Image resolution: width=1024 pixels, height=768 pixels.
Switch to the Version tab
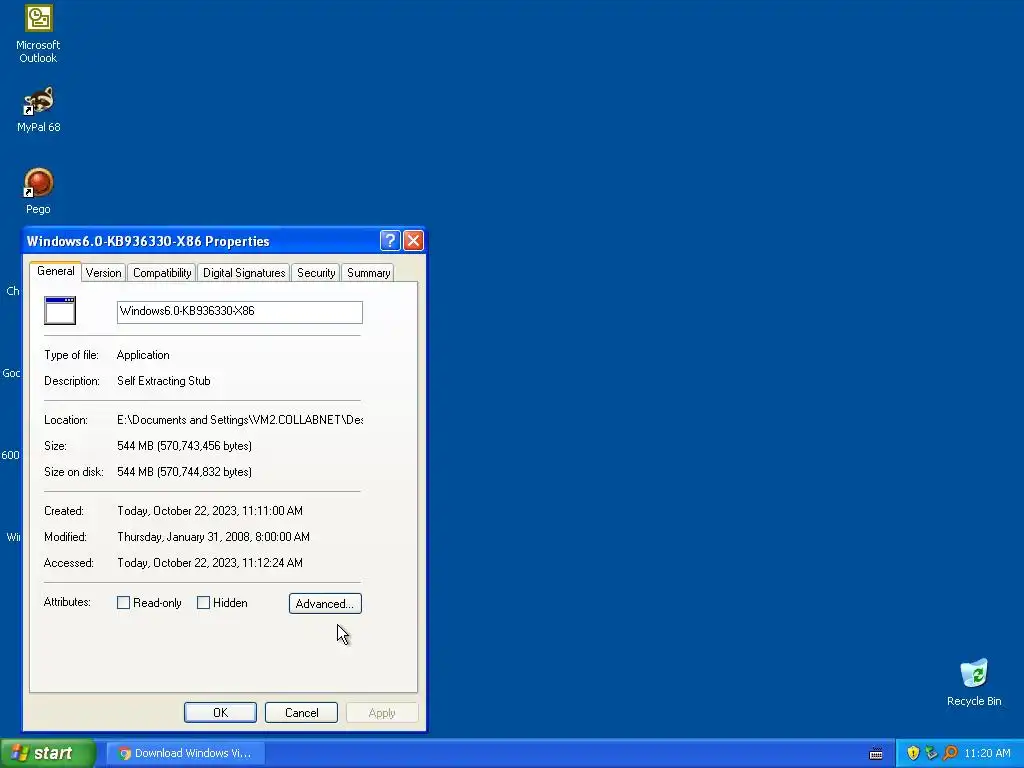click(x=103, y=273)
